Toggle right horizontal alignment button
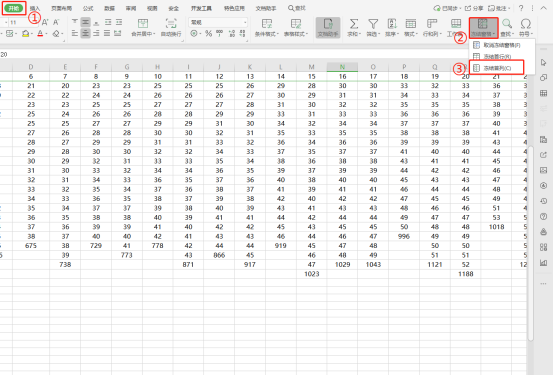Viewport: 554px width, 376px height. tap(96, 34)
